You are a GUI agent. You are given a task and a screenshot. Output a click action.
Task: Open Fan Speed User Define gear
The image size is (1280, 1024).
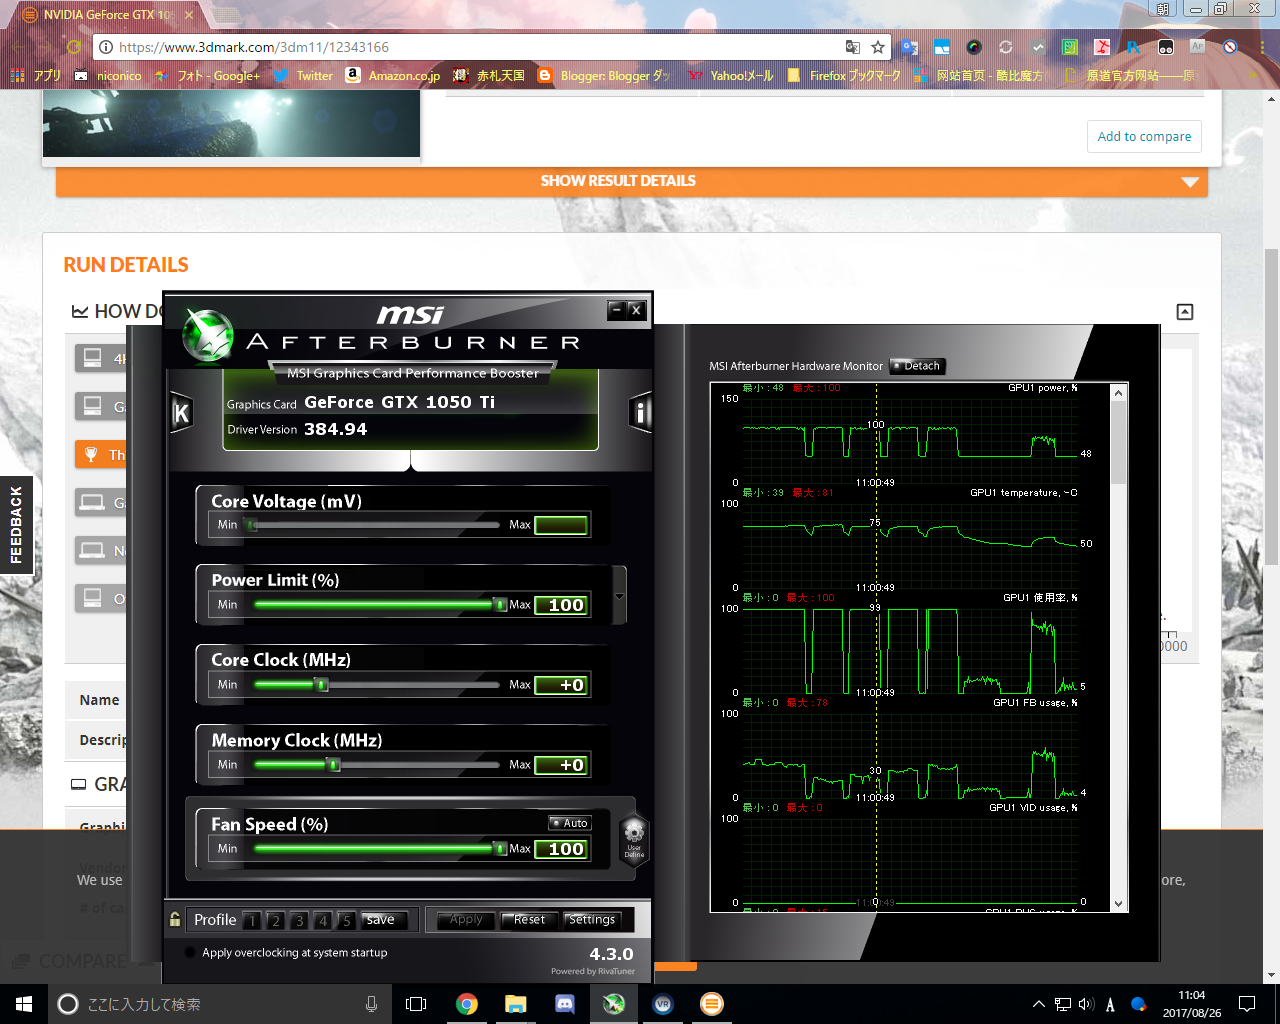pos(634,838)
